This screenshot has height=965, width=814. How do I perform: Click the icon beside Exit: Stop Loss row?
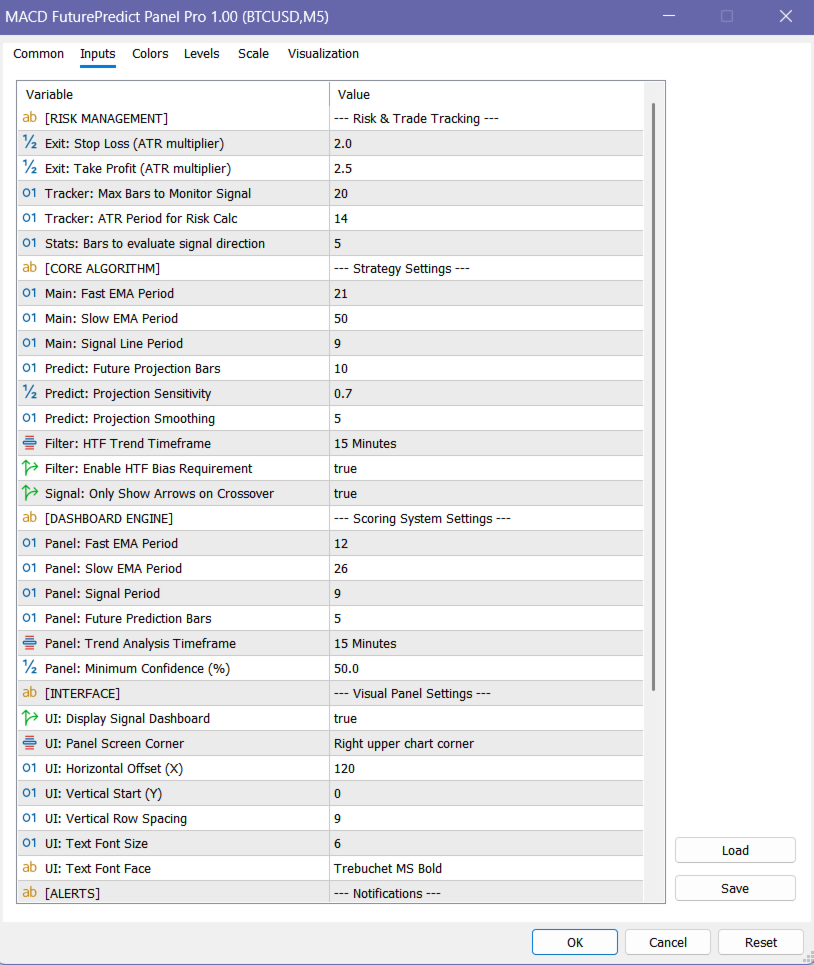[29, 143]
